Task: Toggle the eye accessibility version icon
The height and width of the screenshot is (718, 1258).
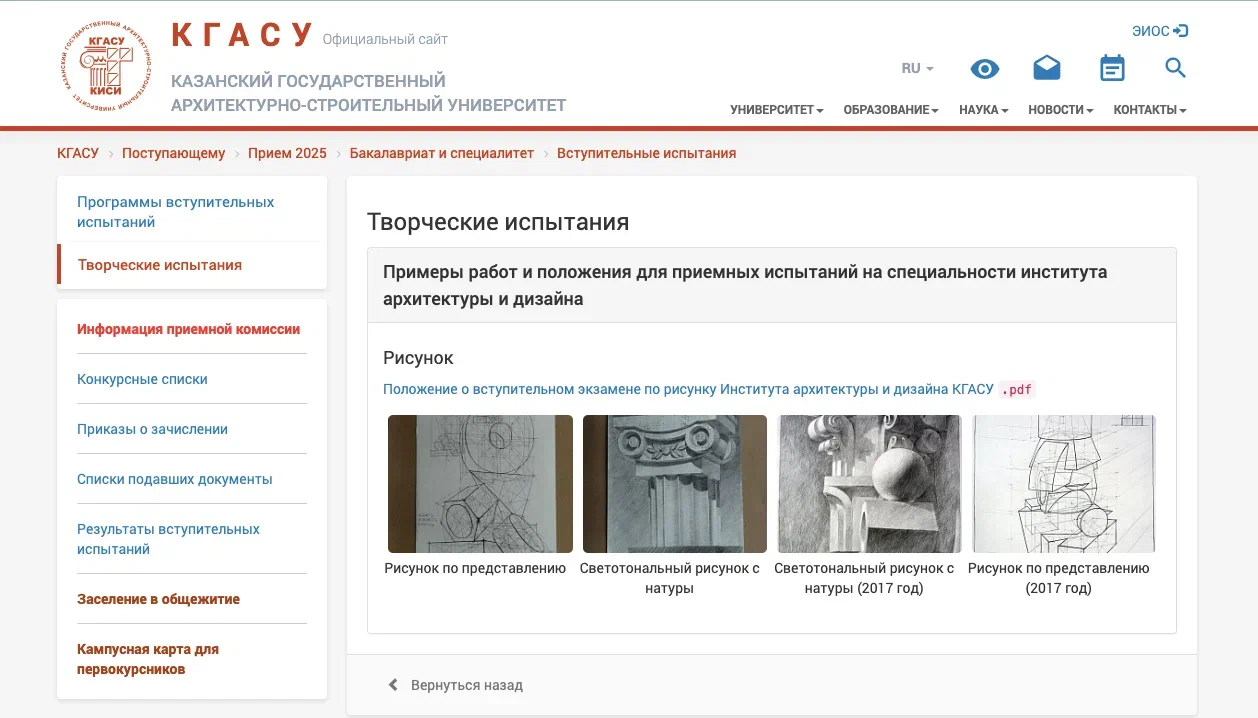Action: 985,68
